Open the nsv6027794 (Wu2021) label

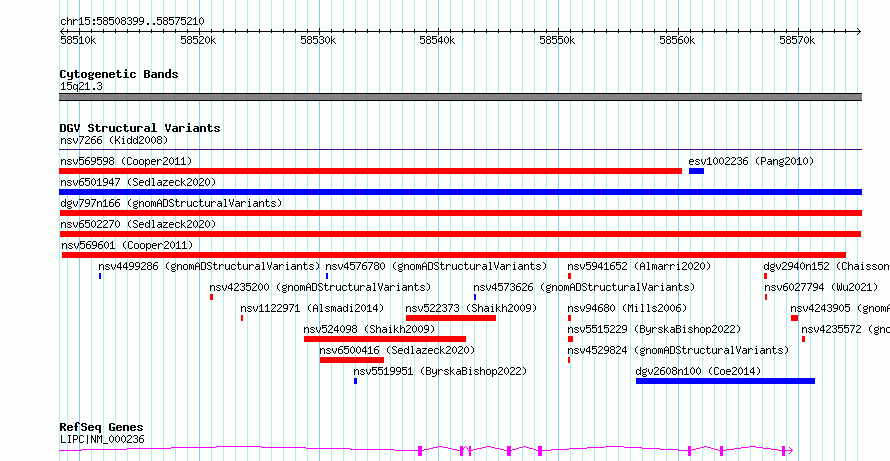click(x=821, y=287)
